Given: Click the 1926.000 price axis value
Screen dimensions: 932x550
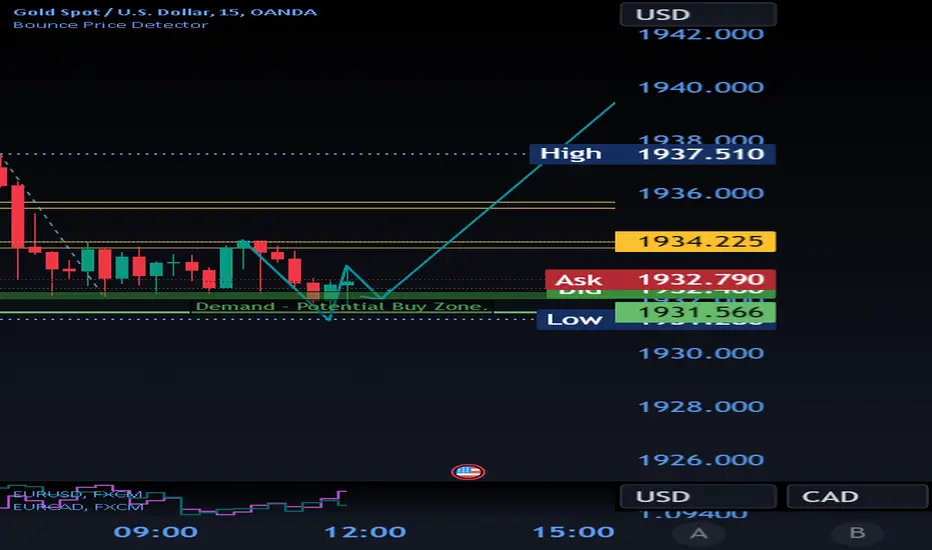Looking at the screenshot, I should (701, 460).
